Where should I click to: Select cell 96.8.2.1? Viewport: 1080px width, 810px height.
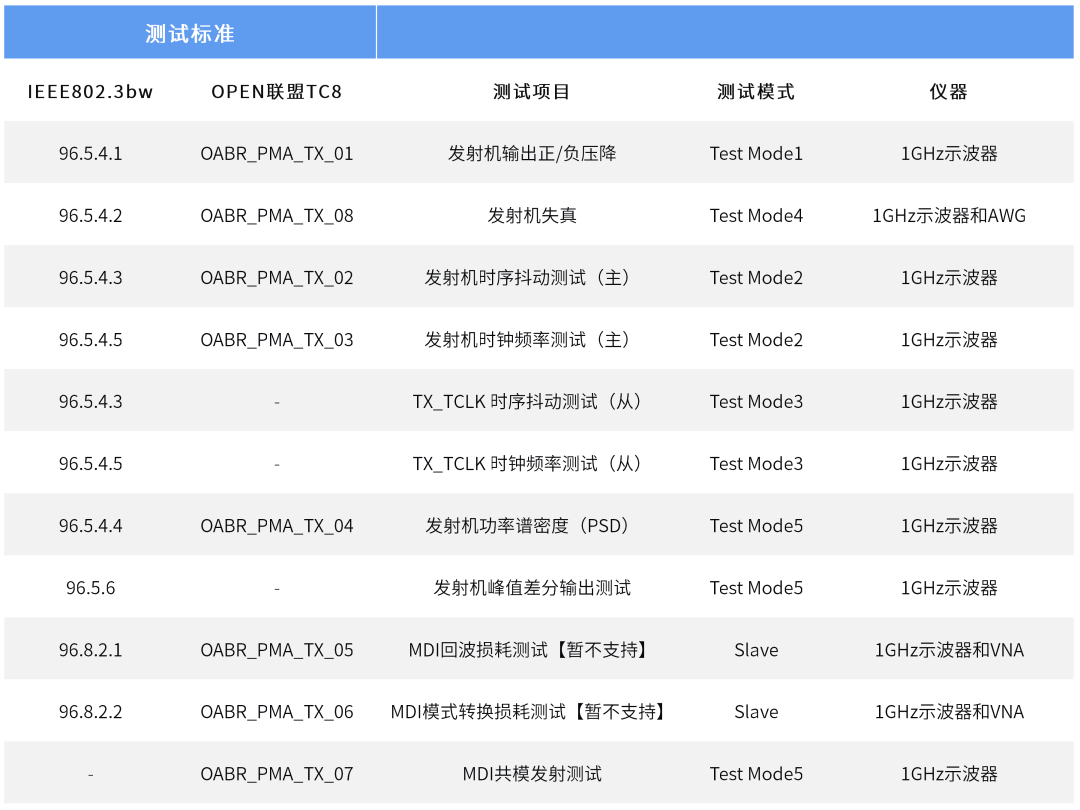90,650
